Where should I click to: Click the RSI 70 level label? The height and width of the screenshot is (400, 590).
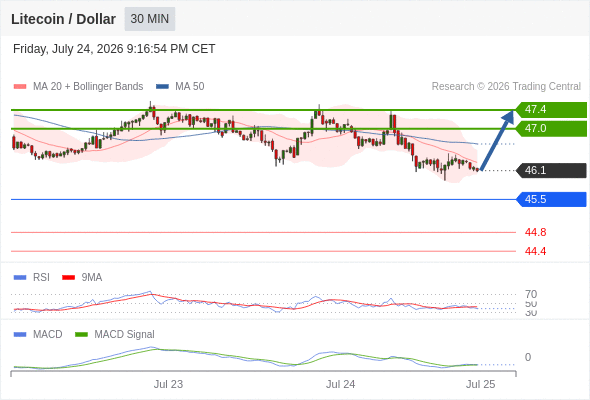531,294
